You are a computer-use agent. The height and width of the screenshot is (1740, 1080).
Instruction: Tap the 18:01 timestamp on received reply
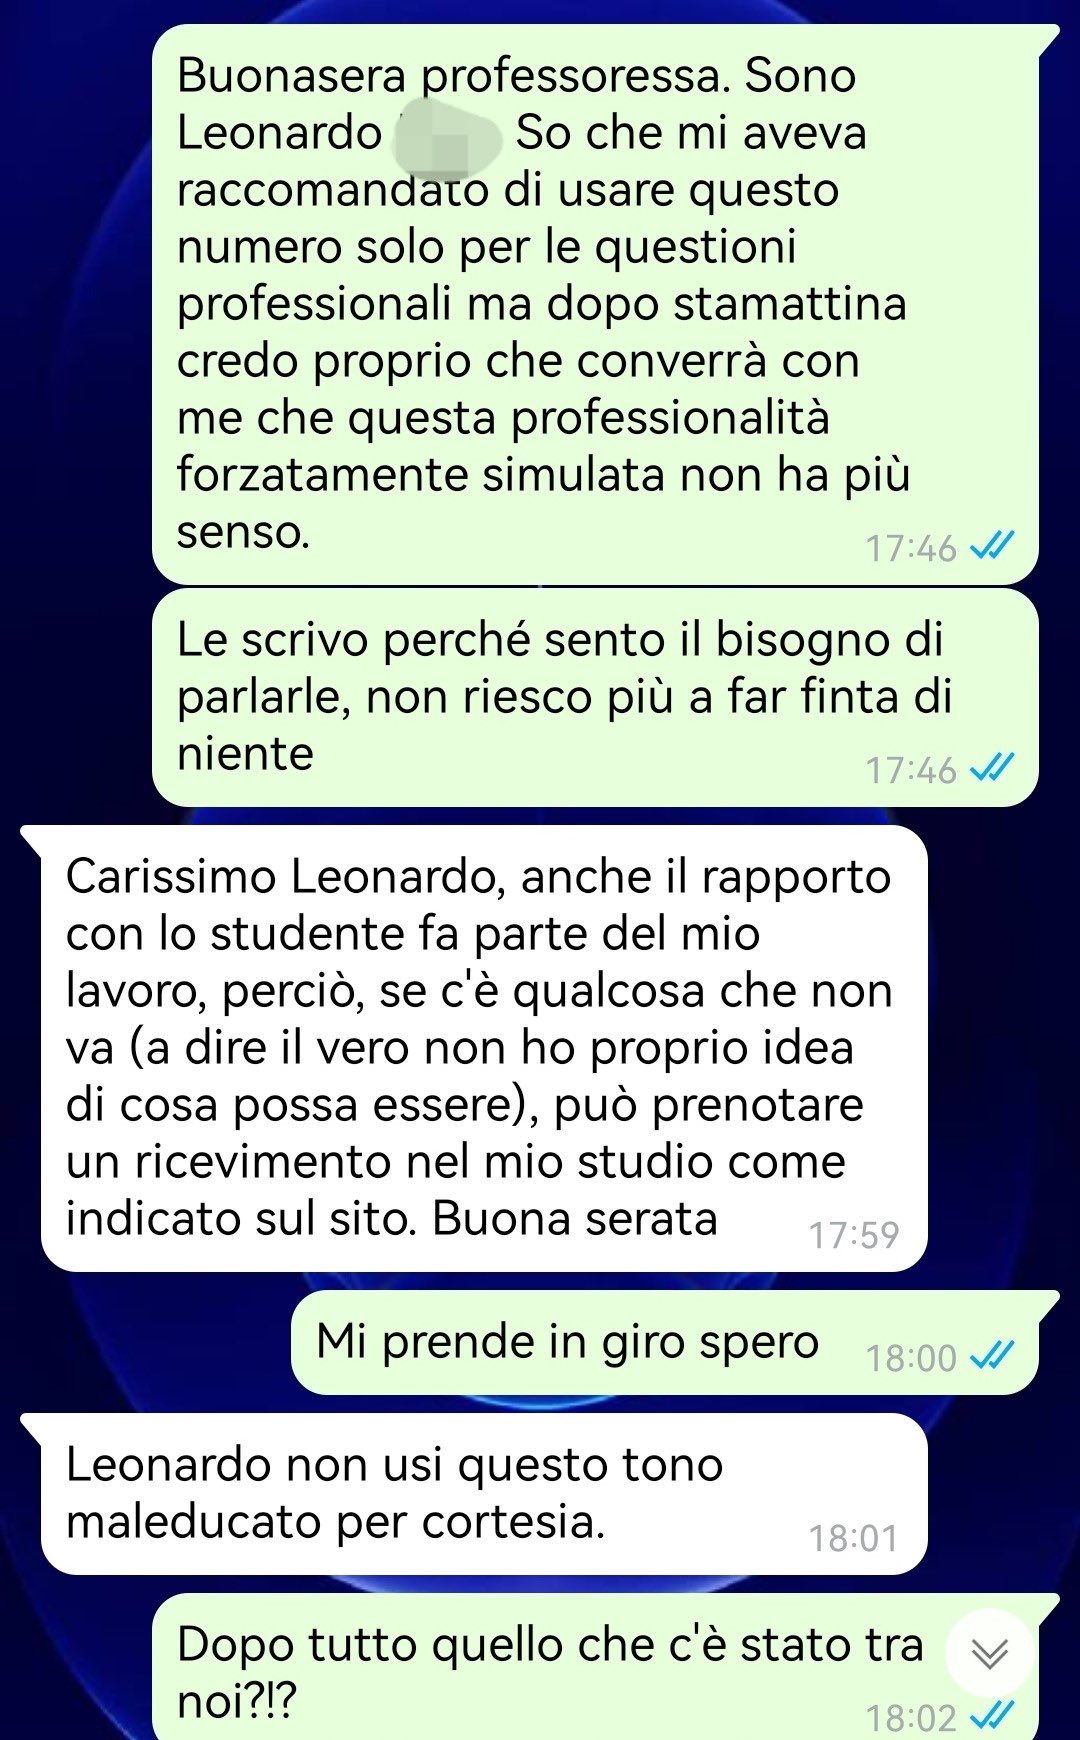click(854, 1538)
